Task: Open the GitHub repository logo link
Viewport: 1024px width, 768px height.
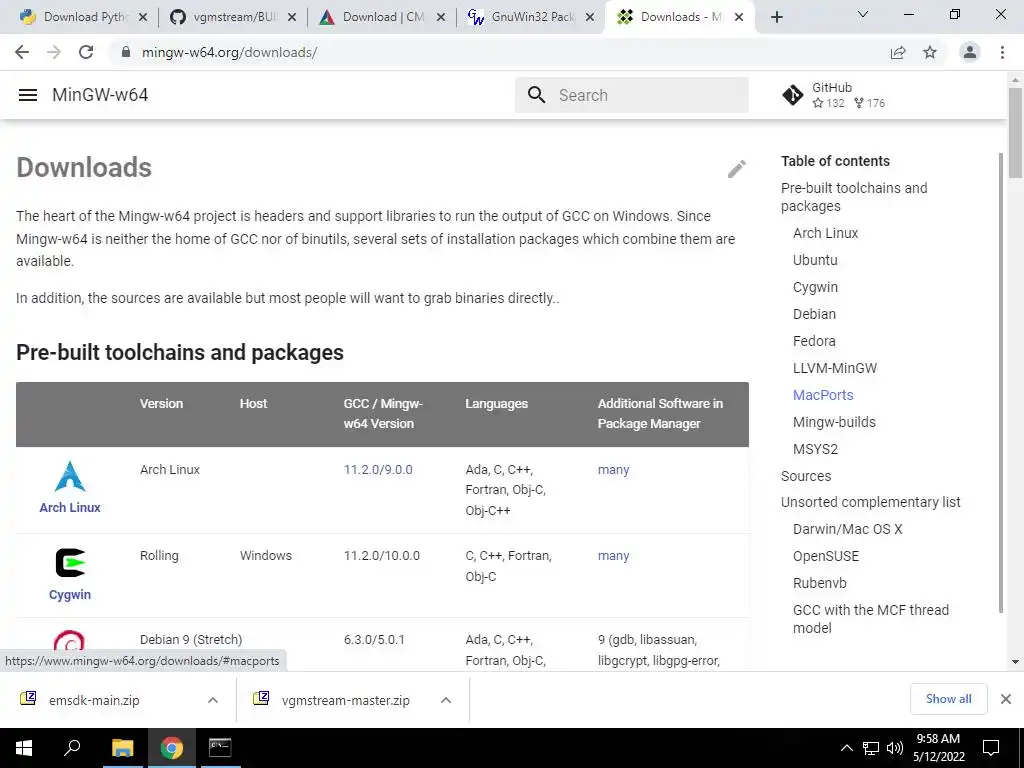Action: coord(793,95)
